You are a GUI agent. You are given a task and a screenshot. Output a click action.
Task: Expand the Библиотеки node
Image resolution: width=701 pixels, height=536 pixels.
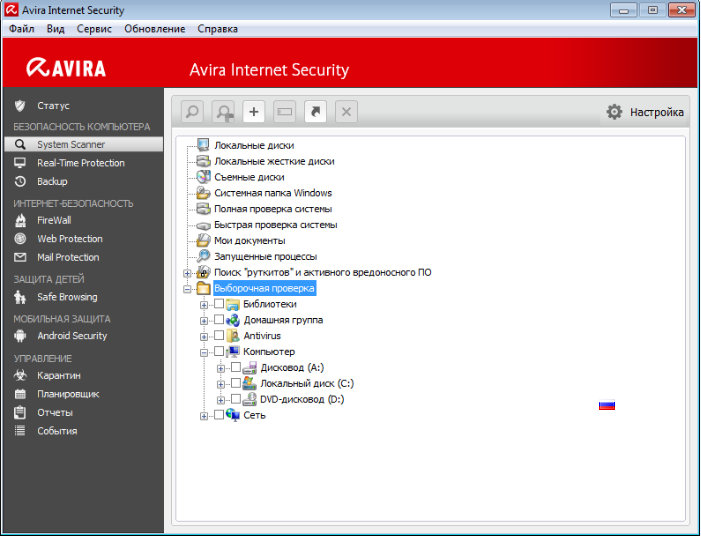coord(204,305)
